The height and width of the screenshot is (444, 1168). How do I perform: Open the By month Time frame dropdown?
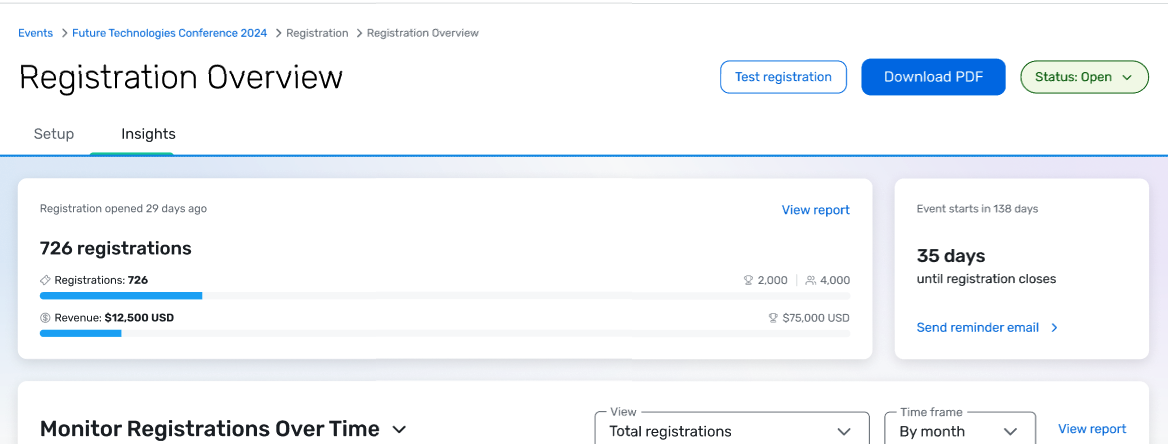point(960,430)
